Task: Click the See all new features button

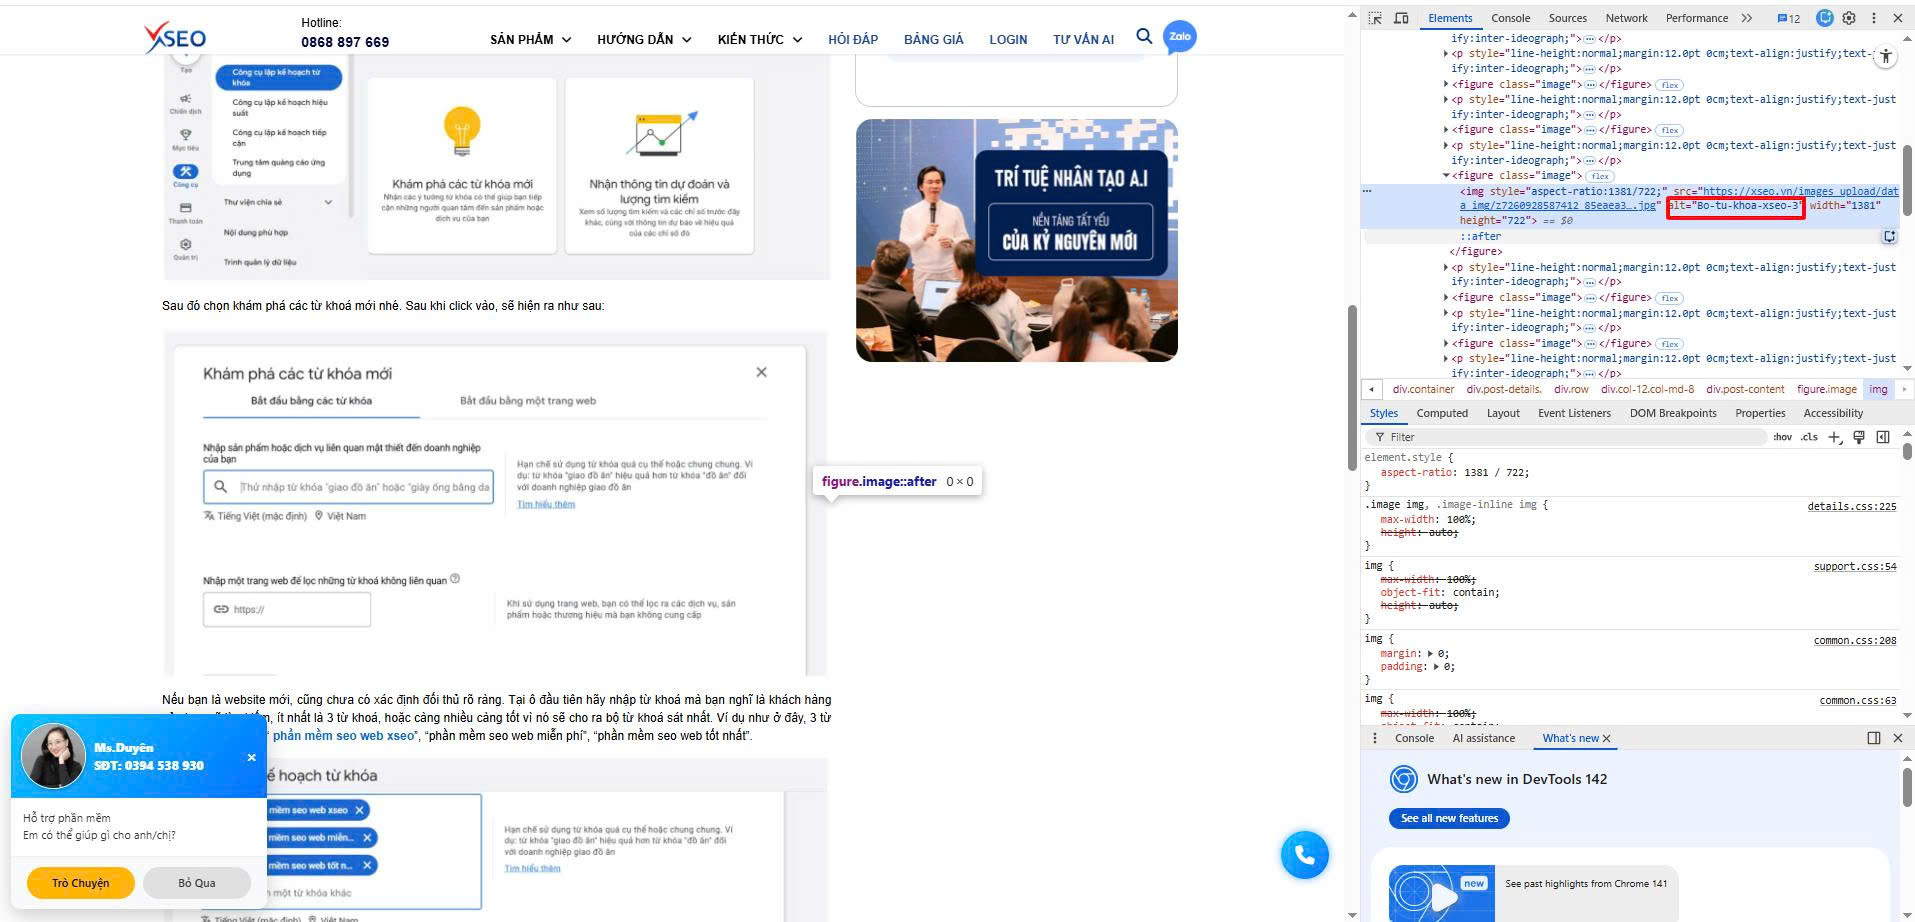Action: (1449, 818)
